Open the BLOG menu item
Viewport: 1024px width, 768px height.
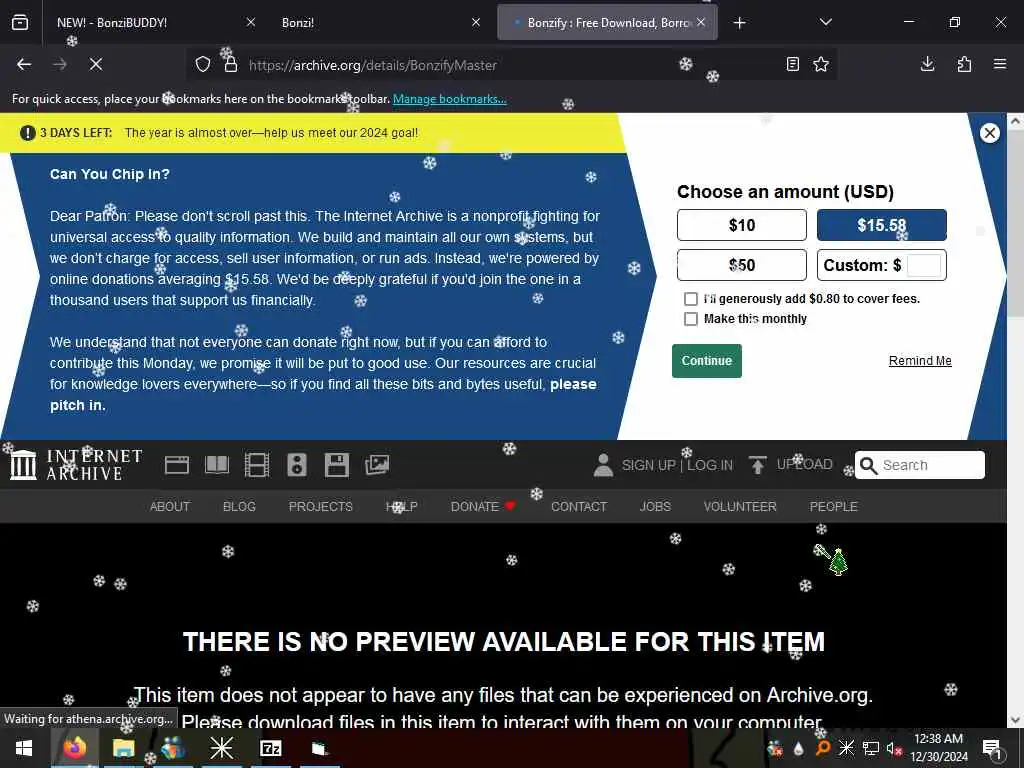coord(239,507)
